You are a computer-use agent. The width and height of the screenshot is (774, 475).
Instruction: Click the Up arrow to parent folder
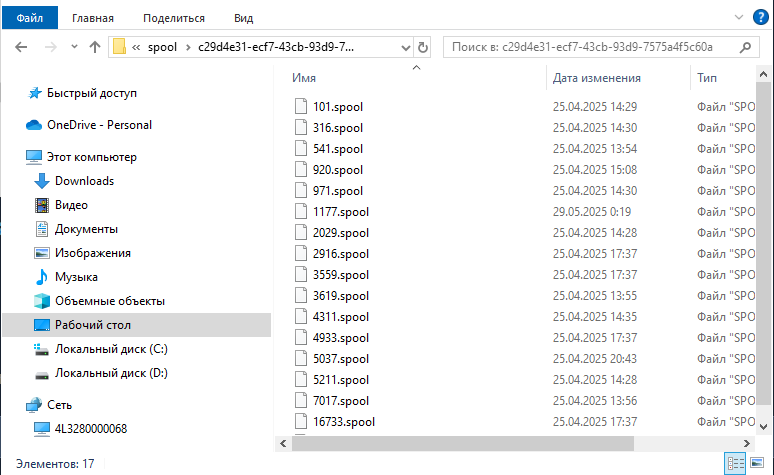coord(96,47)
